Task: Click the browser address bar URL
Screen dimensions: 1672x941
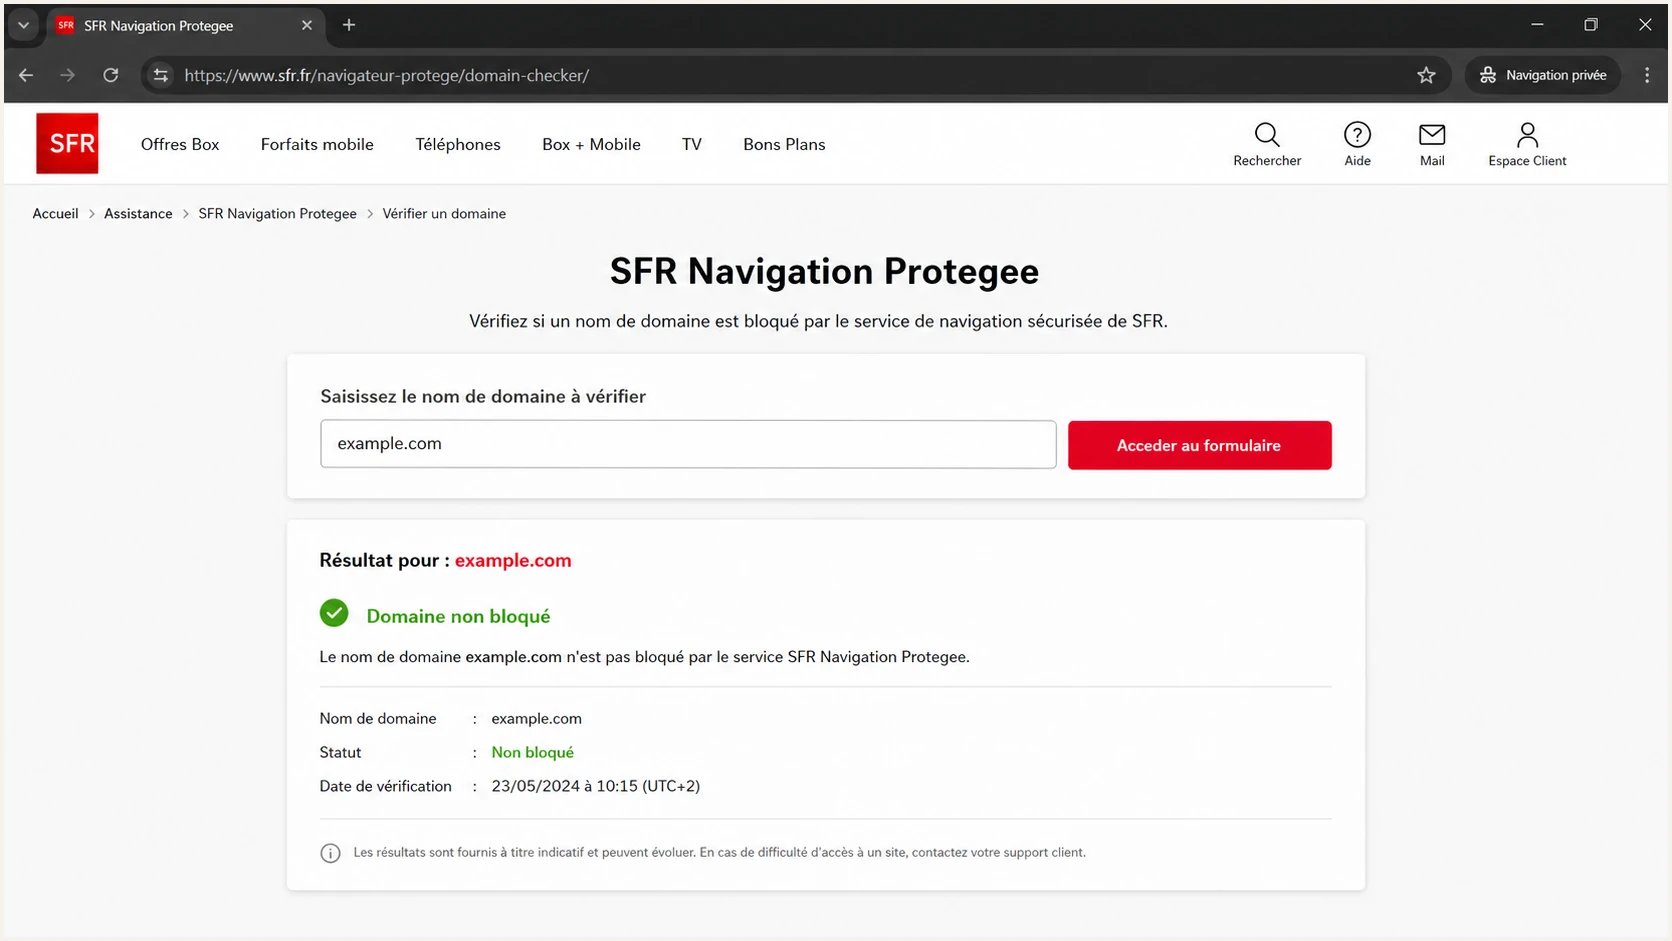Action: coord(387,75)
